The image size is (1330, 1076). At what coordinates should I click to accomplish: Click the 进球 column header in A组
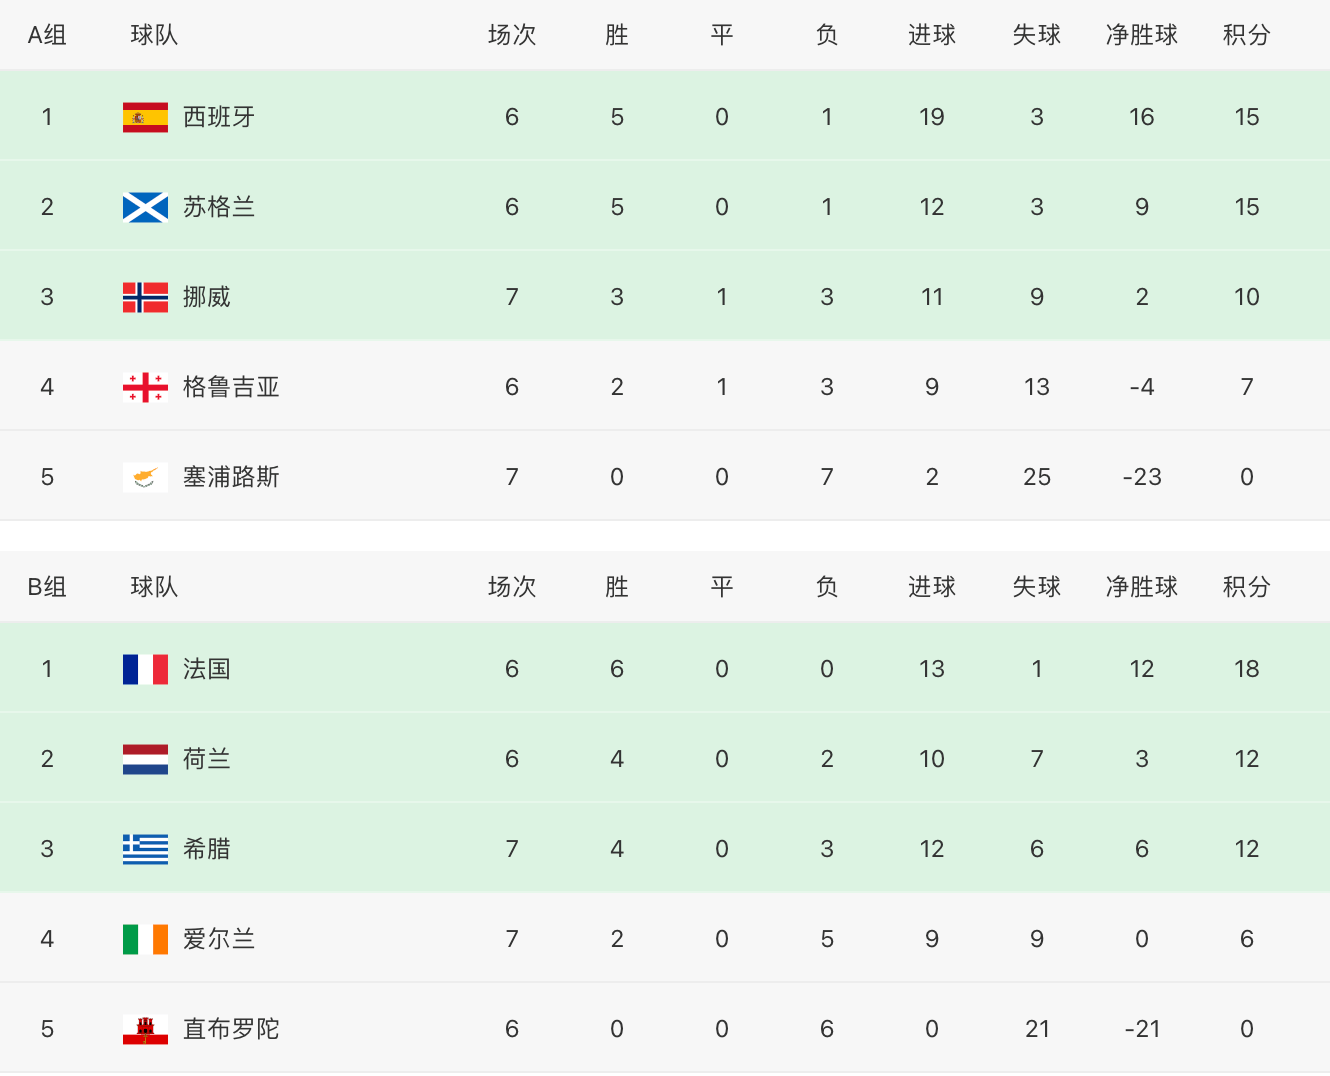click(931, 35)
